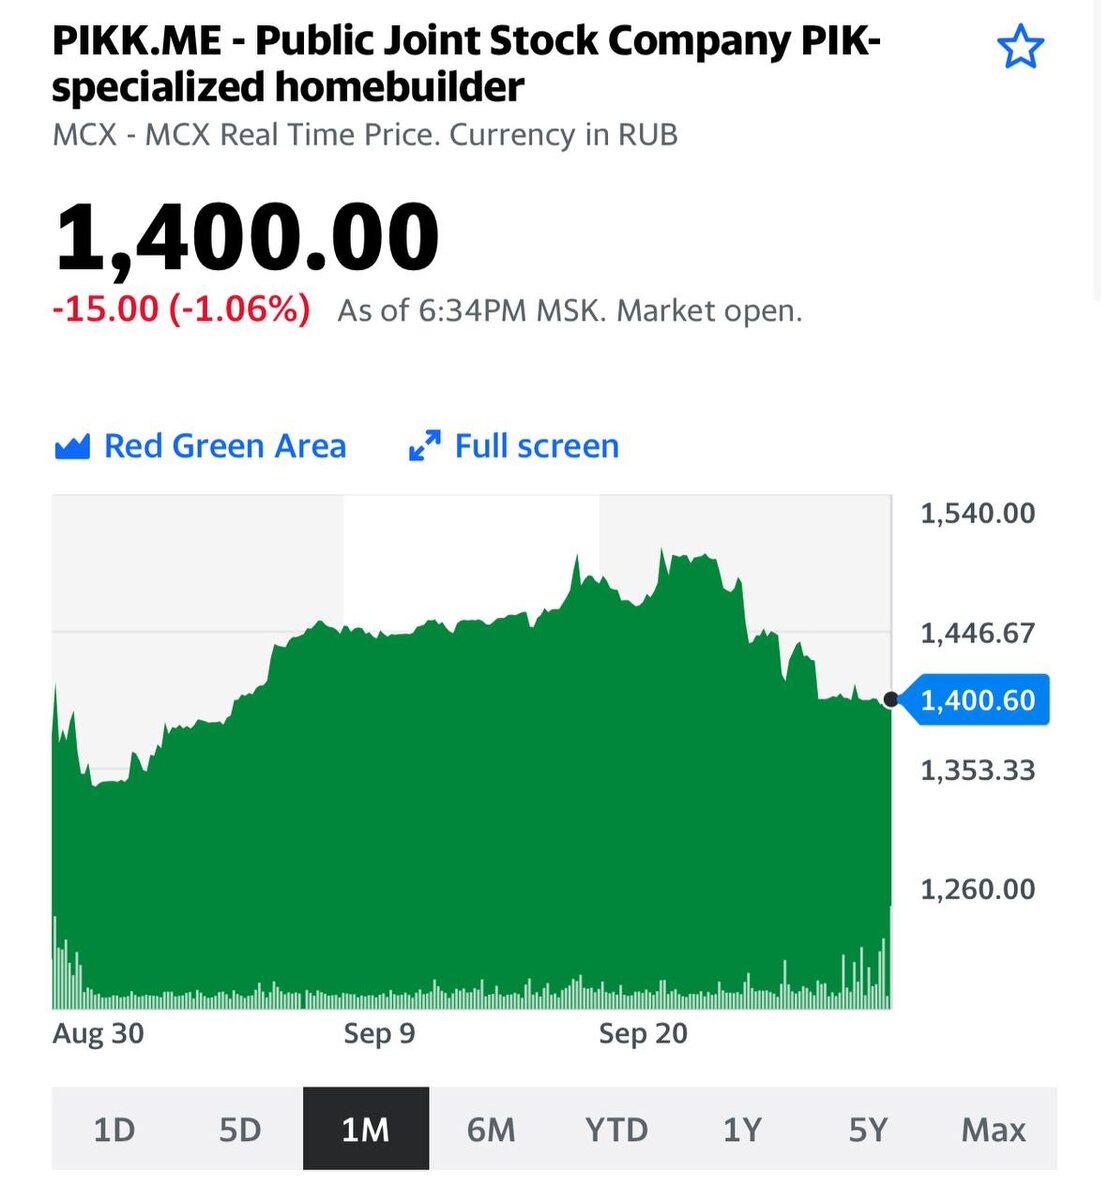Switch chart to YTD range
Viewport: 1109px width, 1200px height.
(617, 1129)
